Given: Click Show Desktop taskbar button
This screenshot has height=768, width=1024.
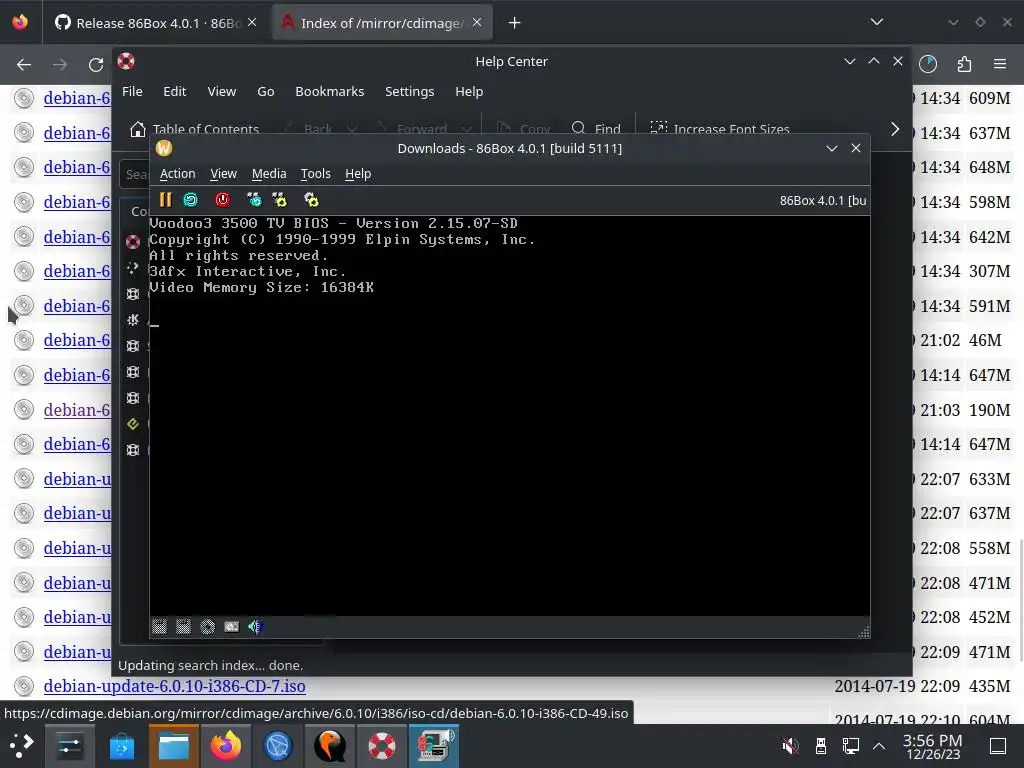Looking at the screenshot, I should (x=998, y=746).
